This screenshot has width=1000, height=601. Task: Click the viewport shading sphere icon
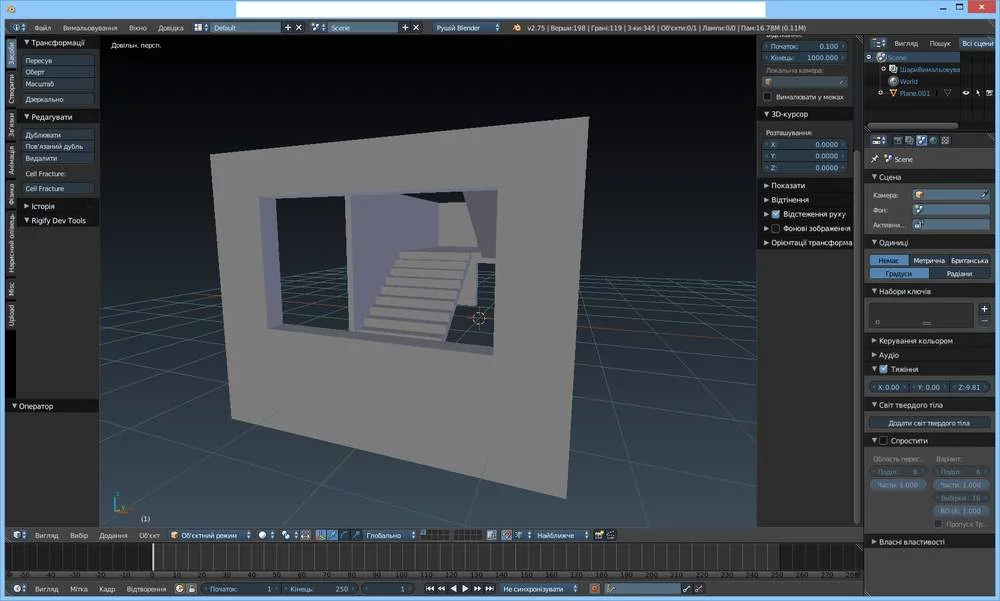[x=263, y=535]
